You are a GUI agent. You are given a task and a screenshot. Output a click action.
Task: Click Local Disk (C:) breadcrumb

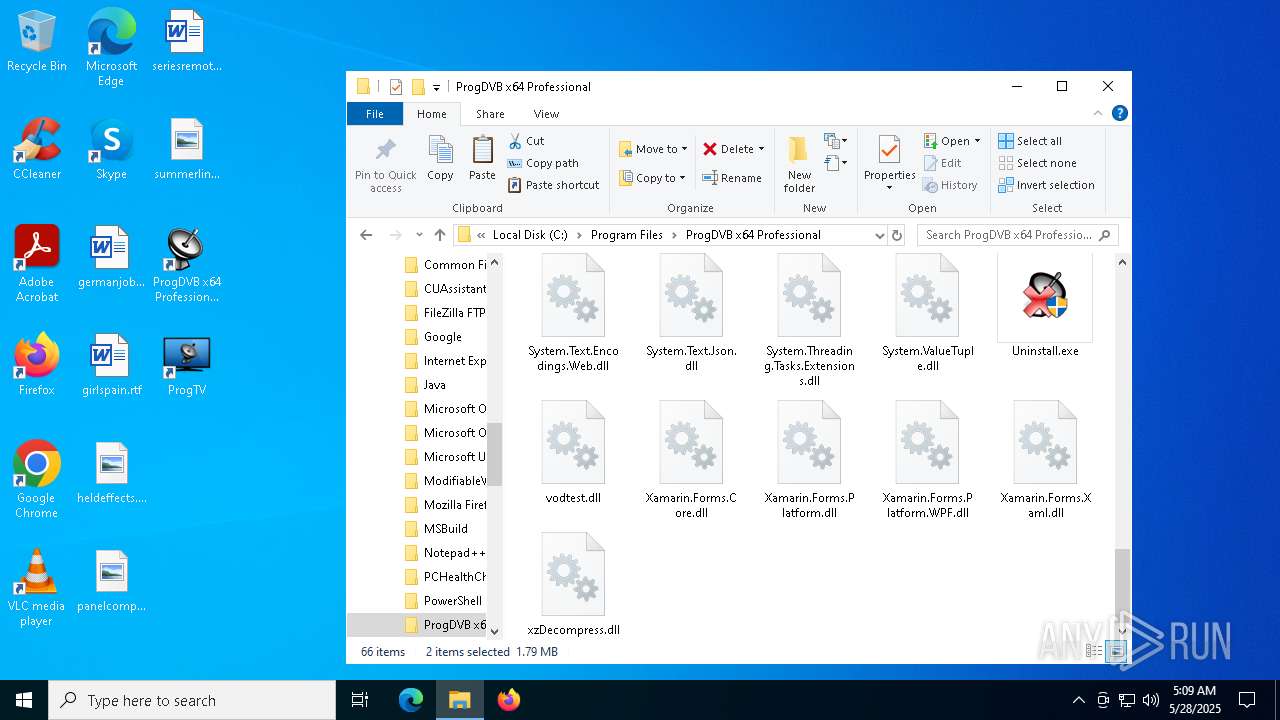click(530, 235)
